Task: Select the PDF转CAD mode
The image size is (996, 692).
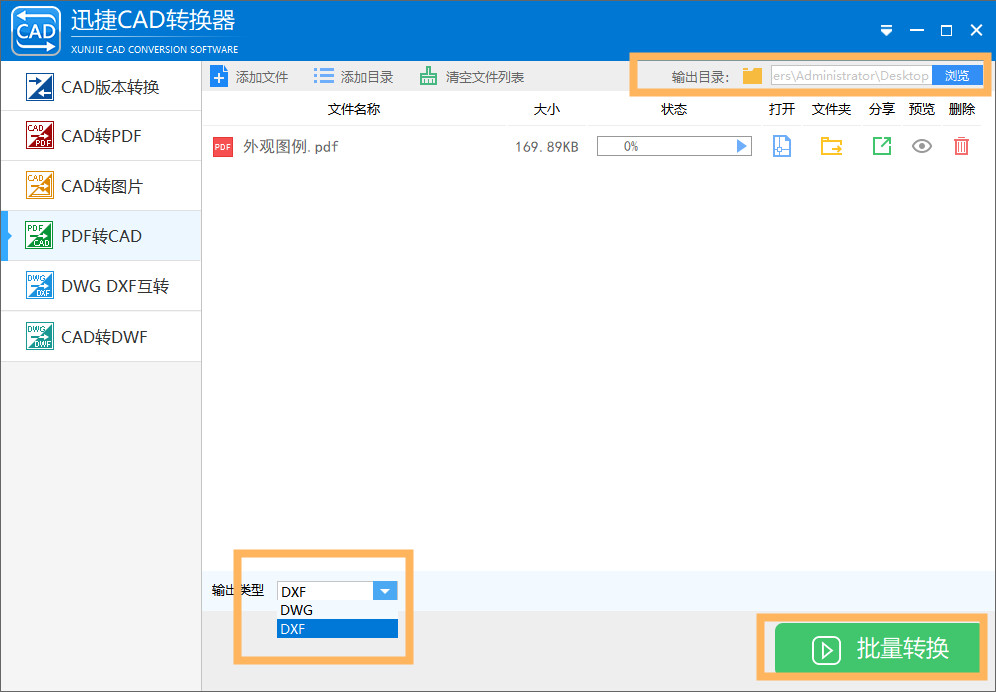Action: coord(101,236)
